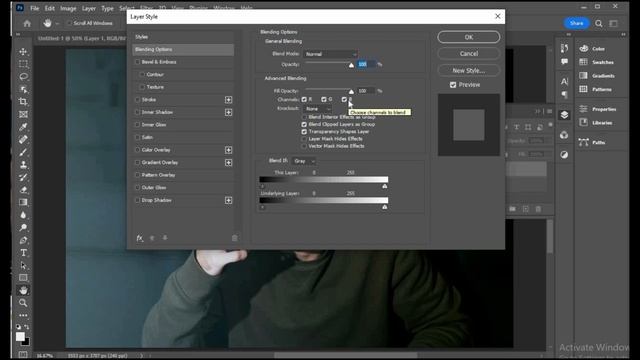Click the New Style button

[469, 70]
